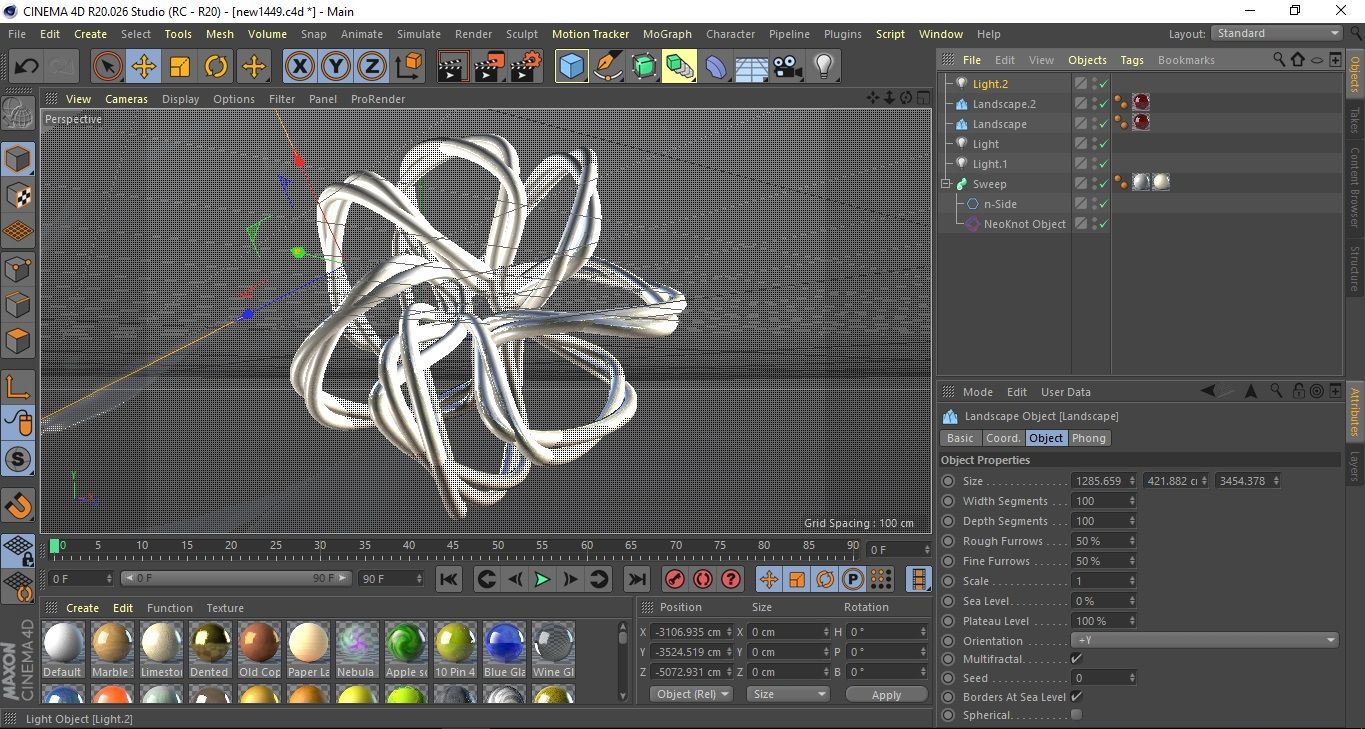The image size is (1365, 729).
Task: Open the Orientation +Y dropdown
Action: point(1204,640)
